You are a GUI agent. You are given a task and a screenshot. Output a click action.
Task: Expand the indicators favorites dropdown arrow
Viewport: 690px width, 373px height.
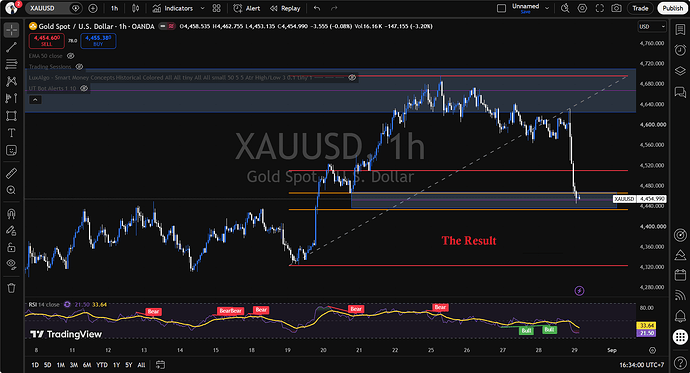(x=202, y=8)
